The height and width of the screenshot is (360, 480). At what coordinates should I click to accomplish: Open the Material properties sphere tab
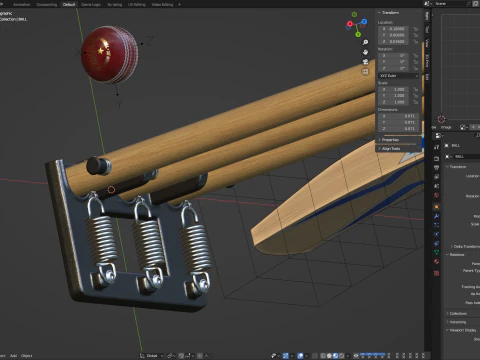(436, 262)
